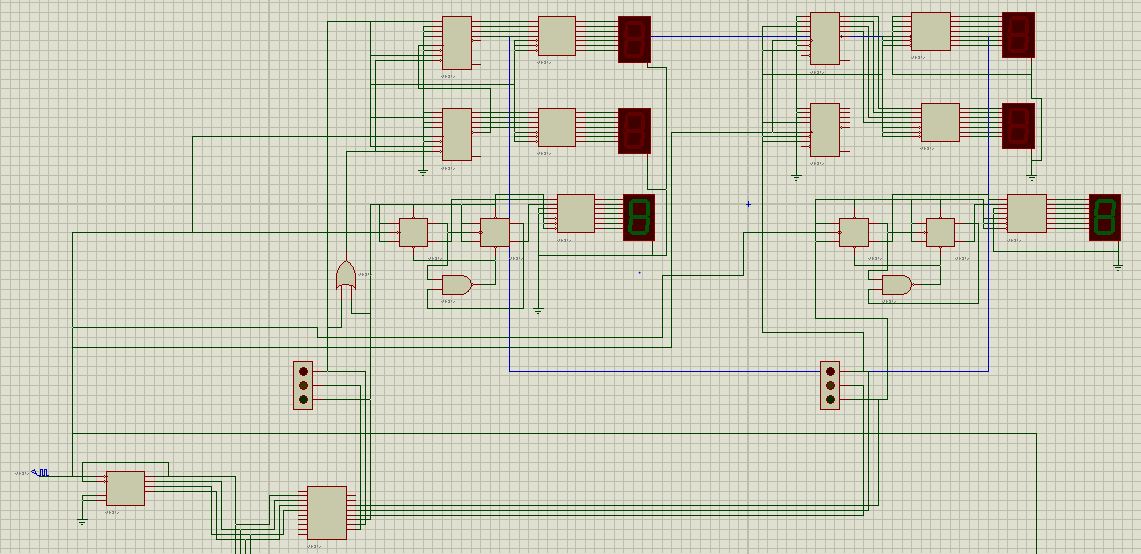
Task: Select second flip-flop in right circuit
Action: (x=940, y=232)
